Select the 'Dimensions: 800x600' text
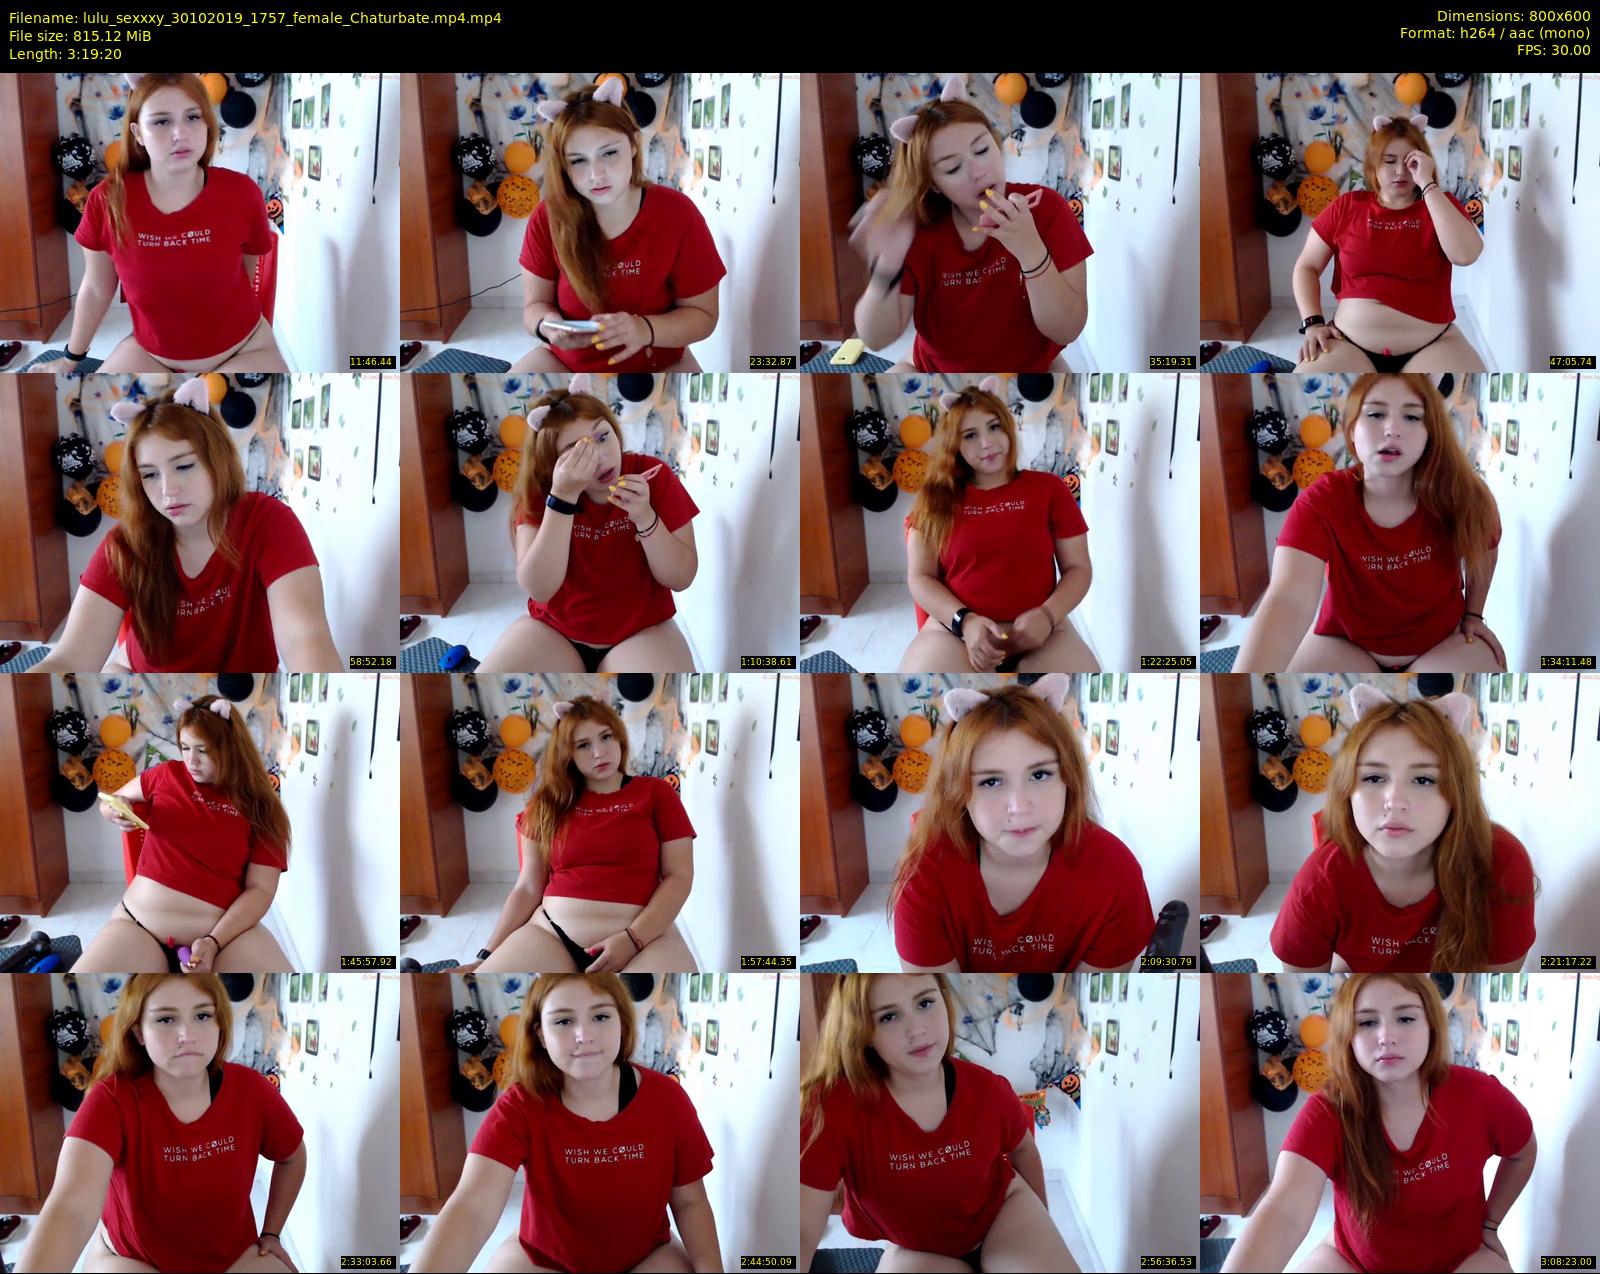The image size is (1600, 1274). click(1513, 17)
